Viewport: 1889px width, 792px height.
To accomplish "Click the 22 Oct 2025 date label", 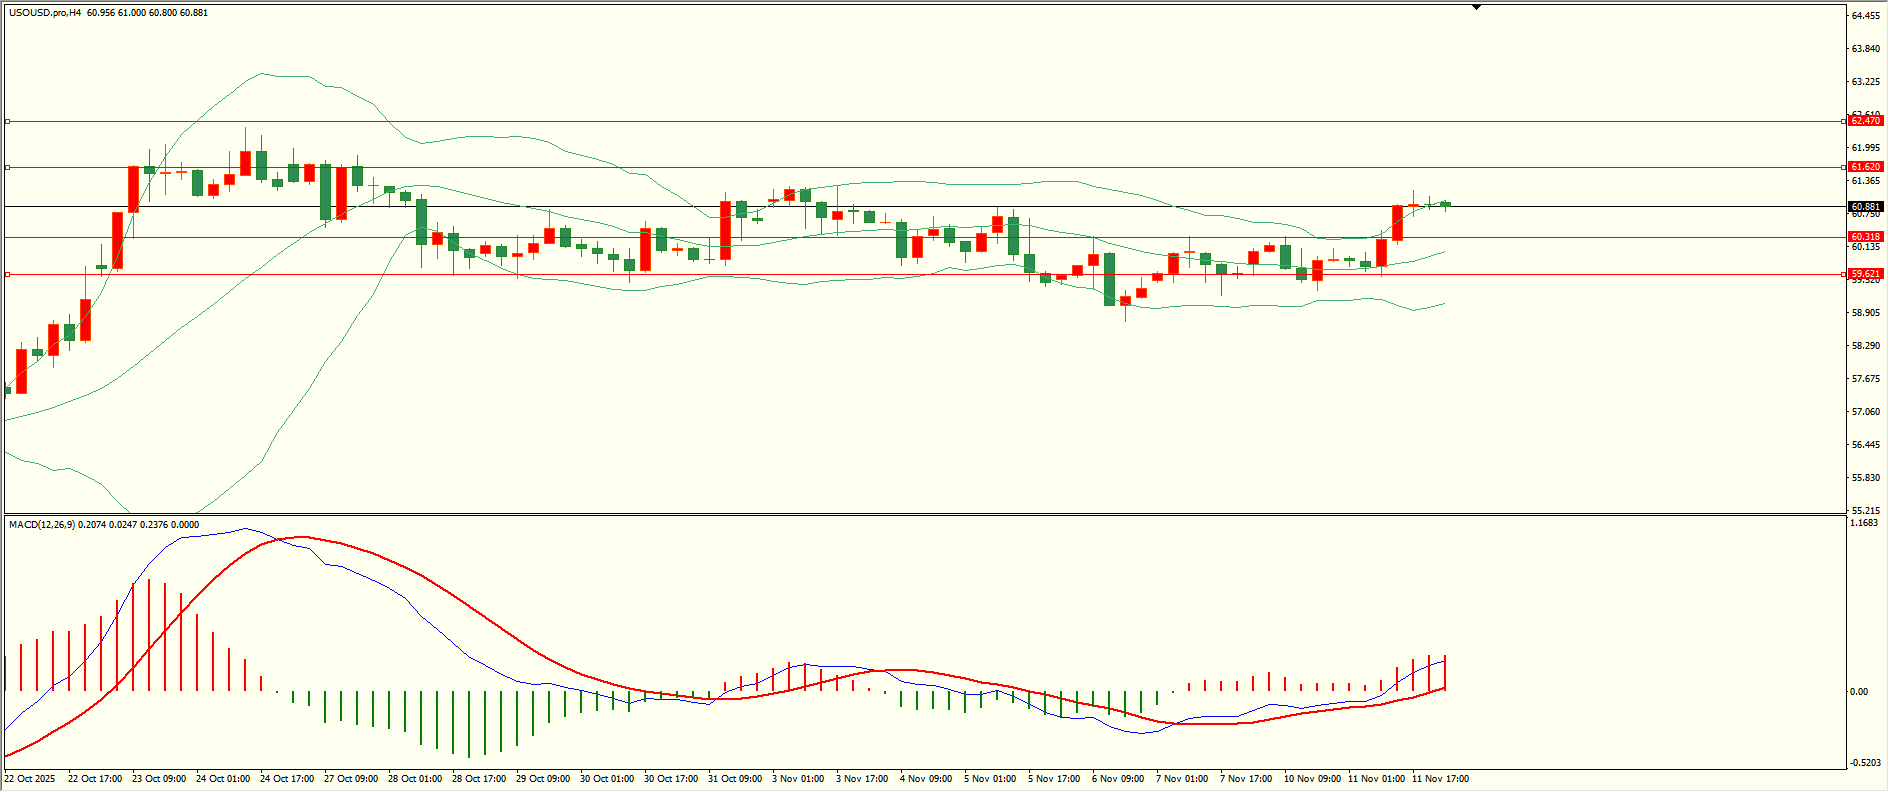I will [x=30, y=779].
